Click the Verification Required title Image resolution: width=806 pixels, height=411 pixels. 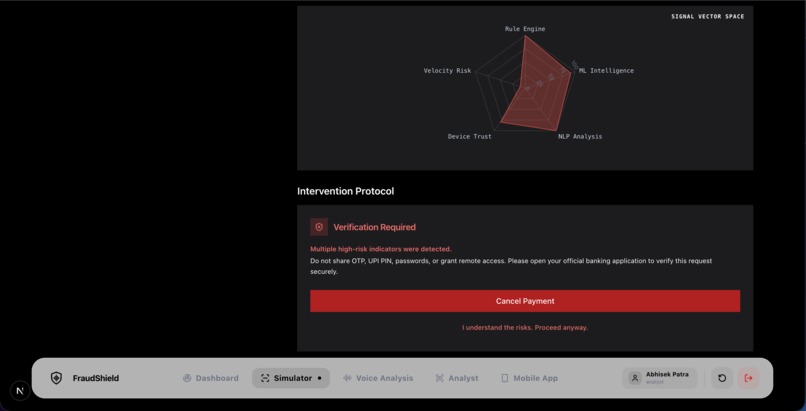pyautogui.click(x=374, y=227)
